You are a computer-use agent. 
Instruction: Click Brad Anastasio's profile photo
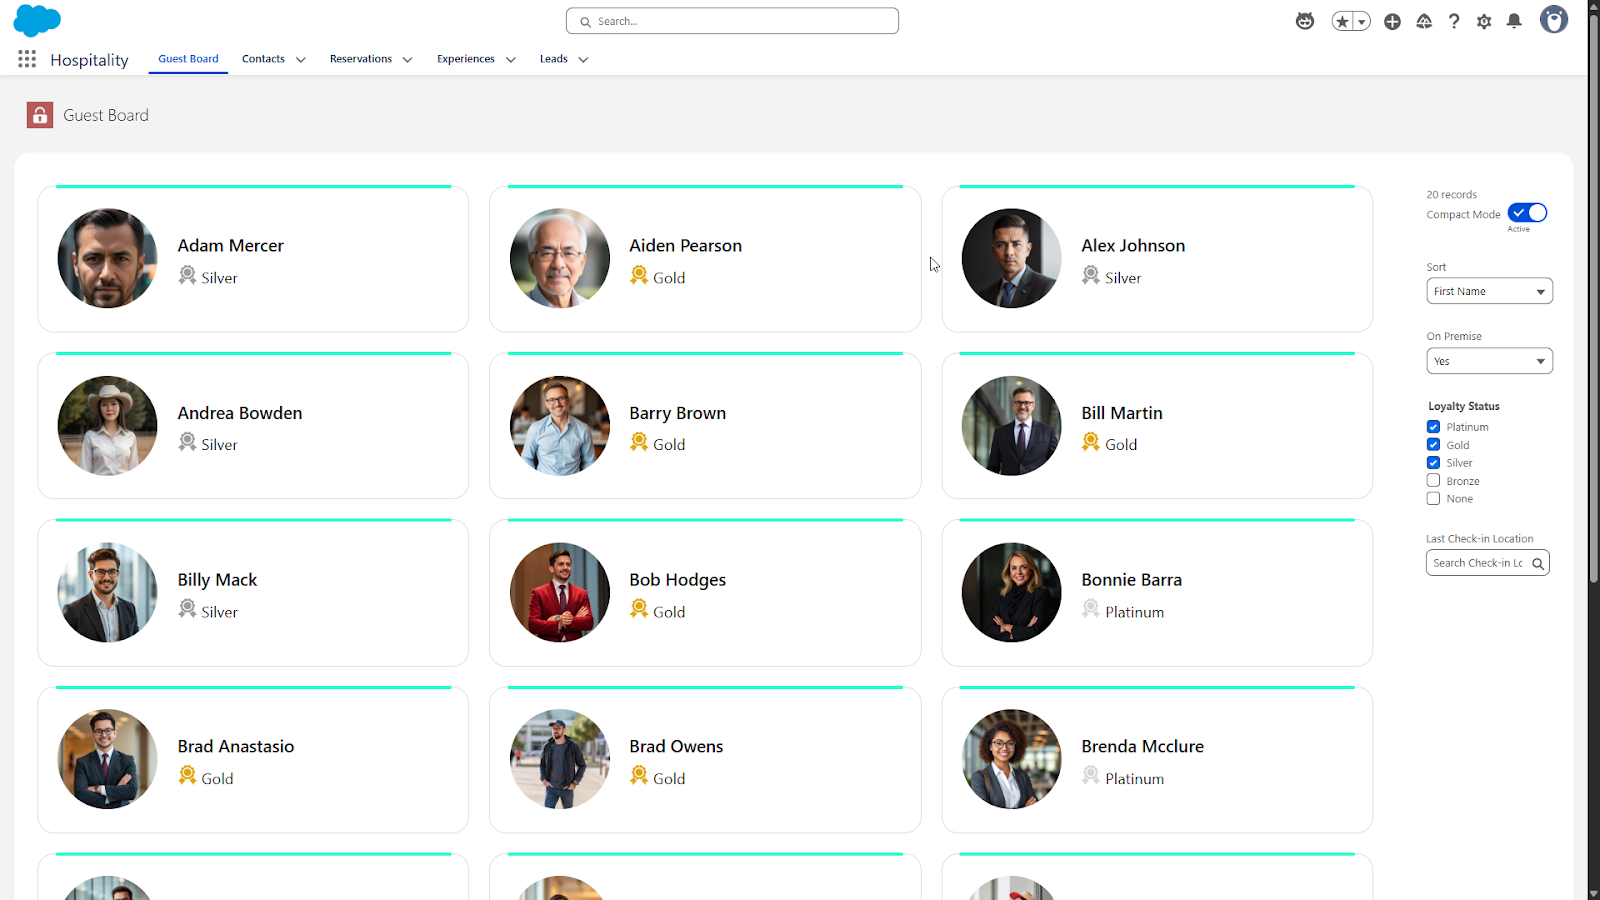pyautogui.click(x=108, y=760)
